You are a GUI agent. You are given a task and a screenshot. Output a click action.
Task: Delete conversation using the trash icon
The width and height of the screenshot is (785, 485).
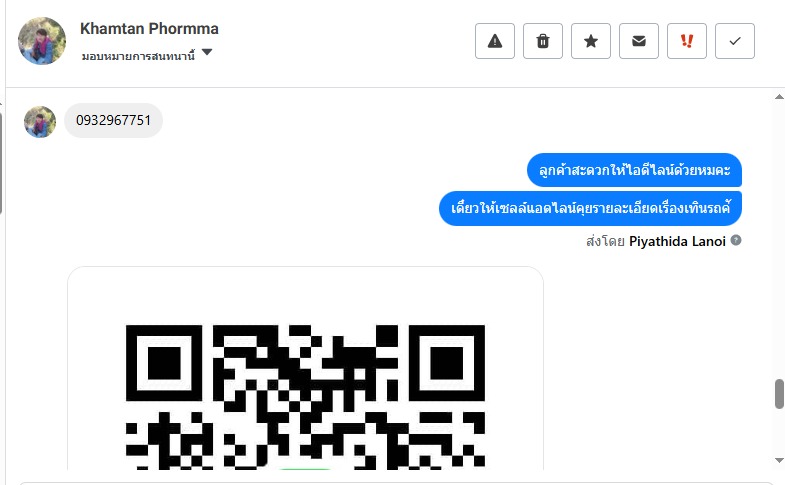pyautogui.click(x=543, y=41)
